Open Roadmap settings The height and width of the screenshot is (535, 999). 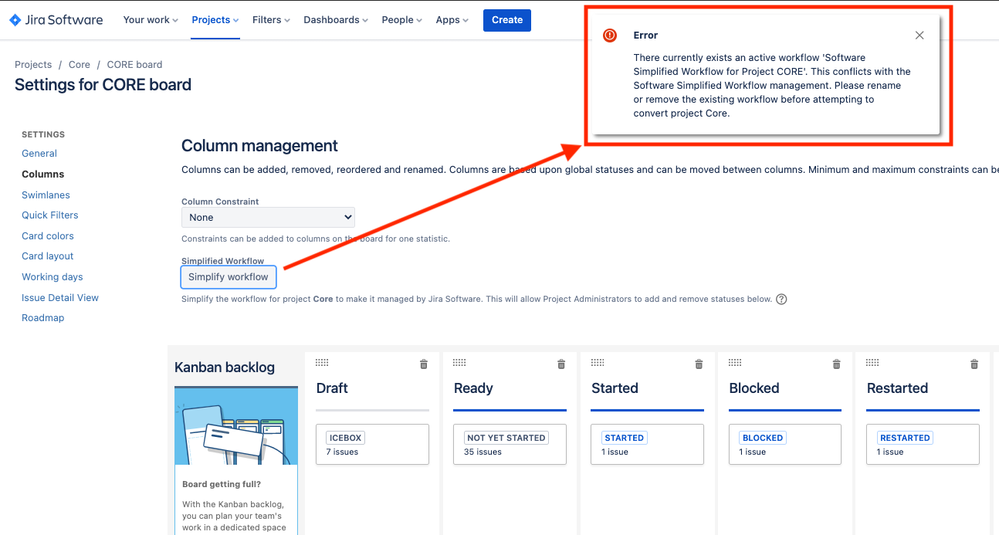point(43,318)
